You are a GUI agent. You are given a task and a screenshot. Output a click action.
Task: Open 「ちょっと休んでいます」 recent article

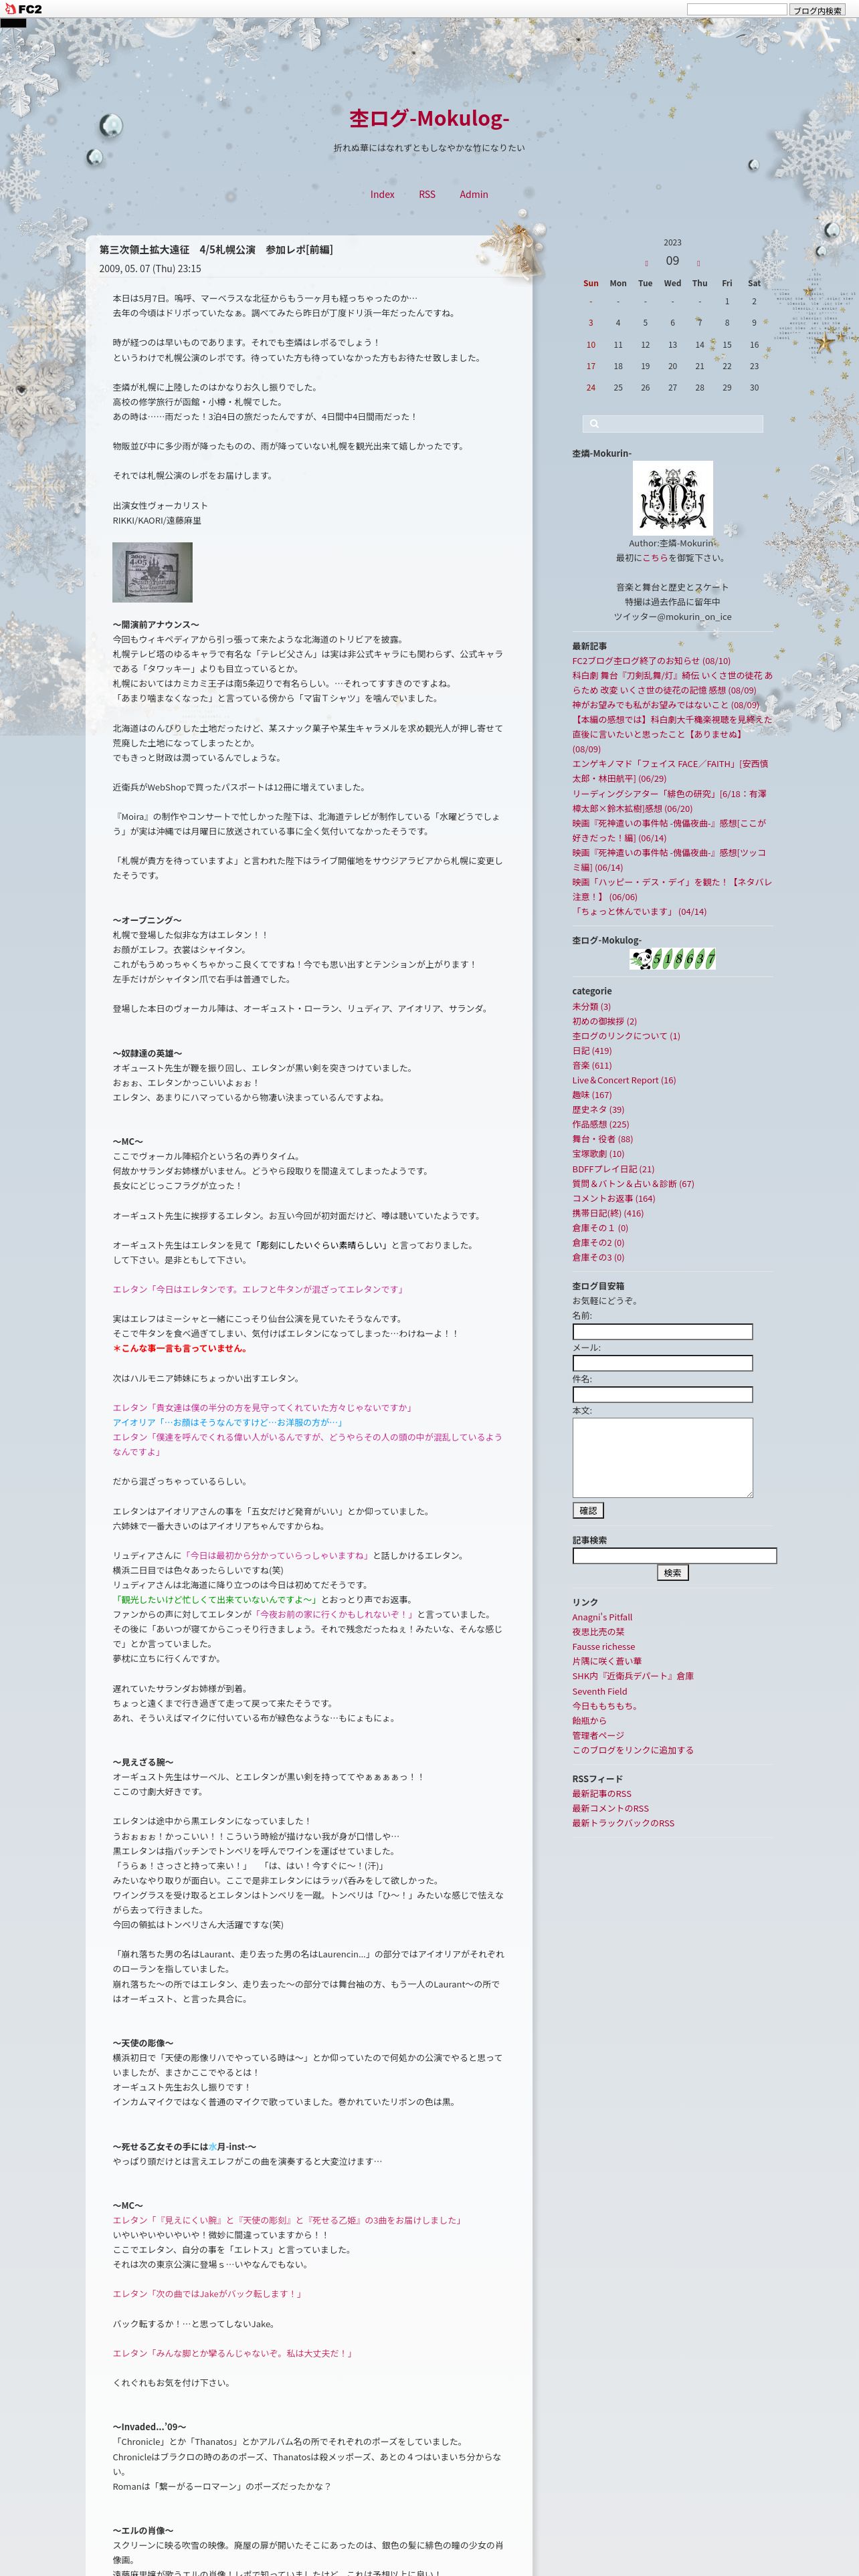[x=639, y=911]
